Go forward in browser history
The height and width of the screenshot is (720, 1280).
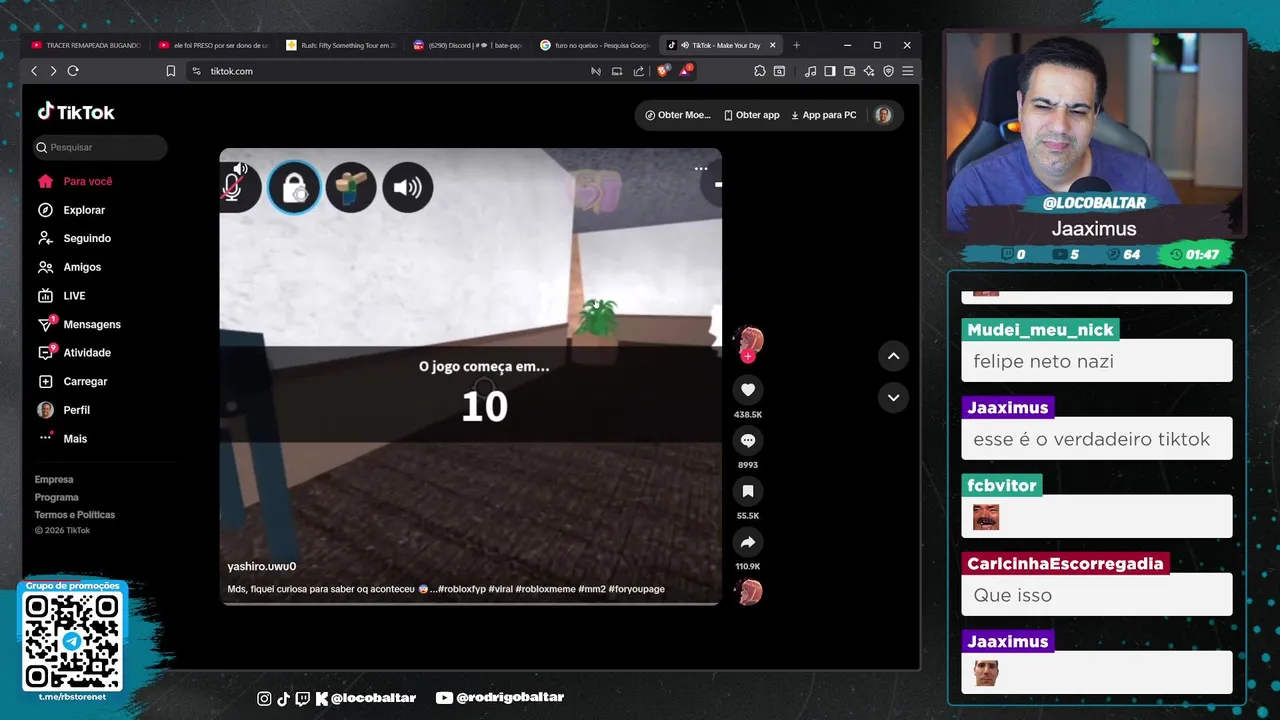point(53,71)
